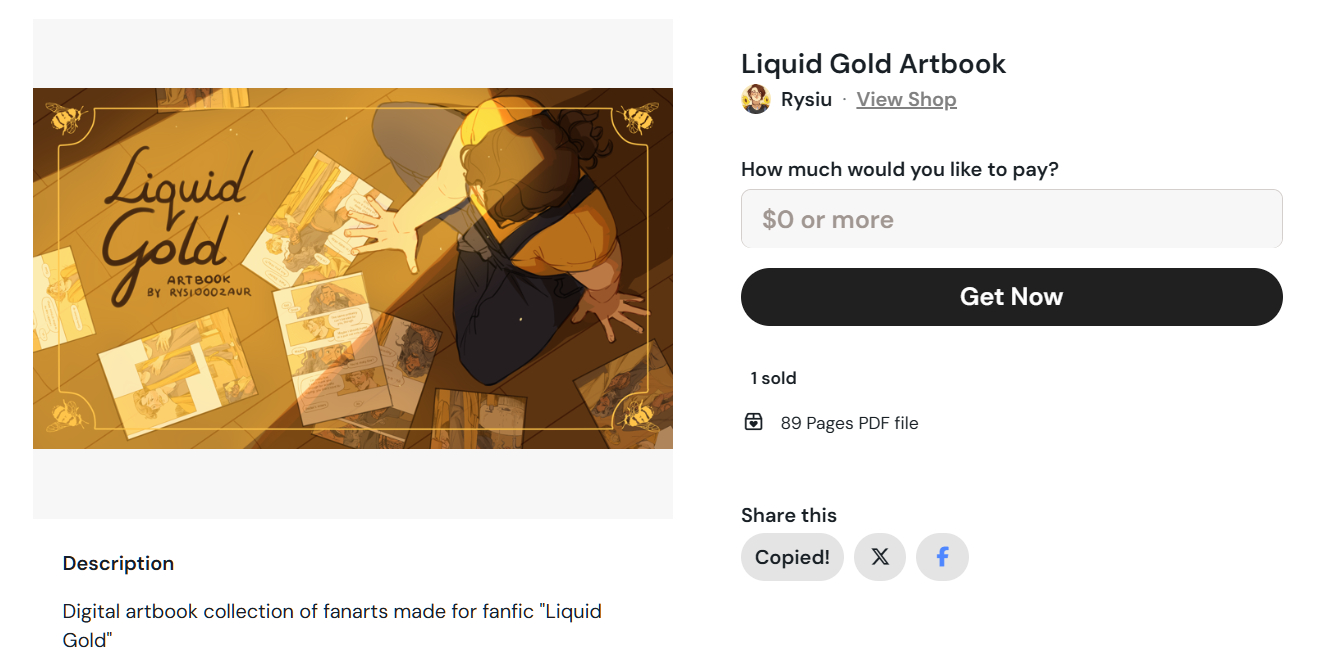
Task: Click the top-left bee icon on cover
Action: (x=67, y=118)
